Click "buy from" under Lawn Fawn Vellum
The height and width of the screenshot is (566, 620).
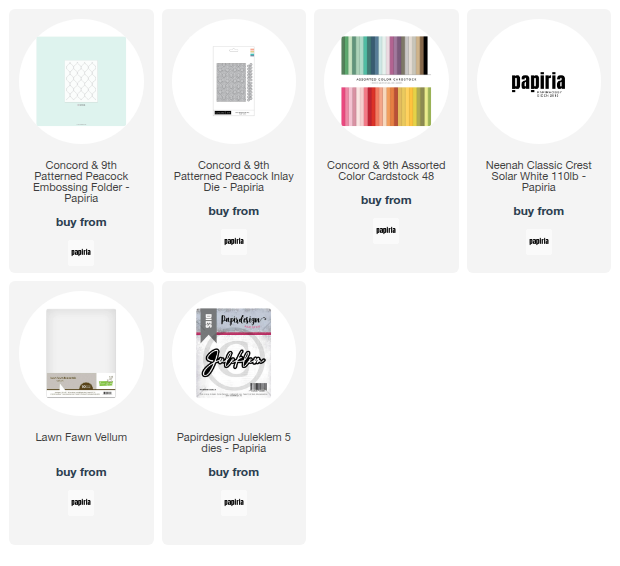pos(81,472)
